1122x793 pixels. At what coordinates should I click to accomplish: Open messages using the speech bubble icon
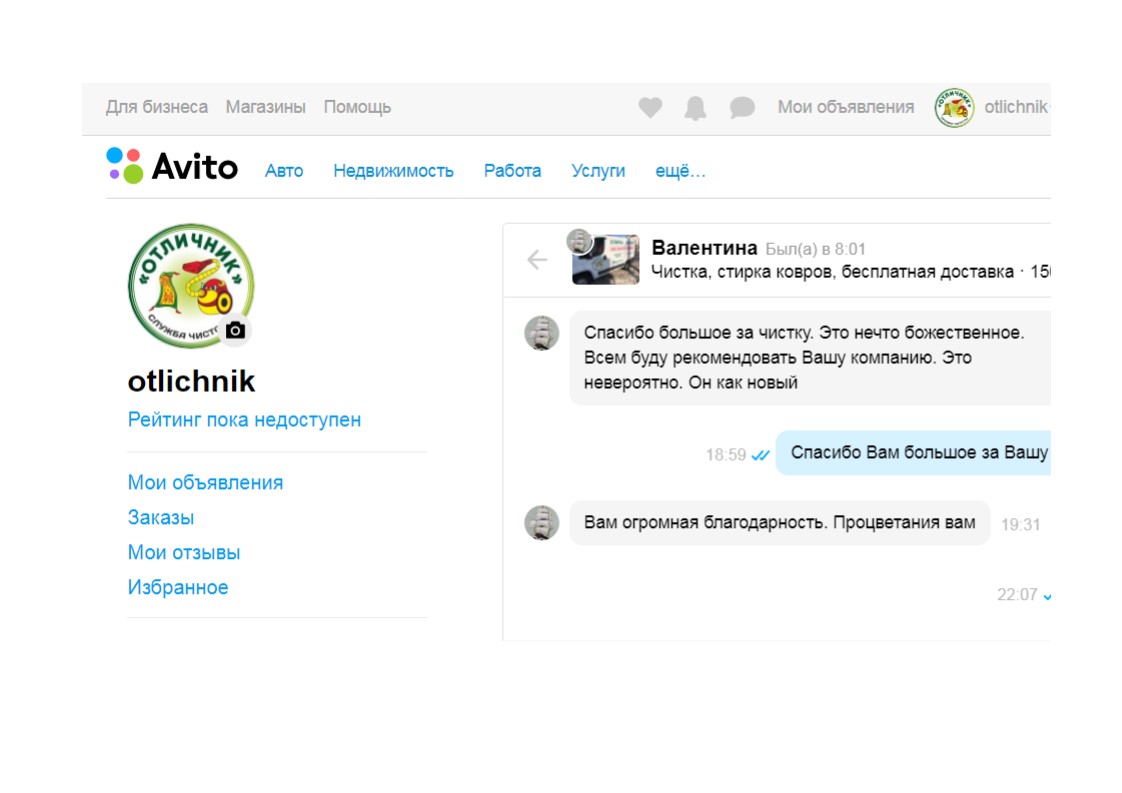click(x=742, y=107)
